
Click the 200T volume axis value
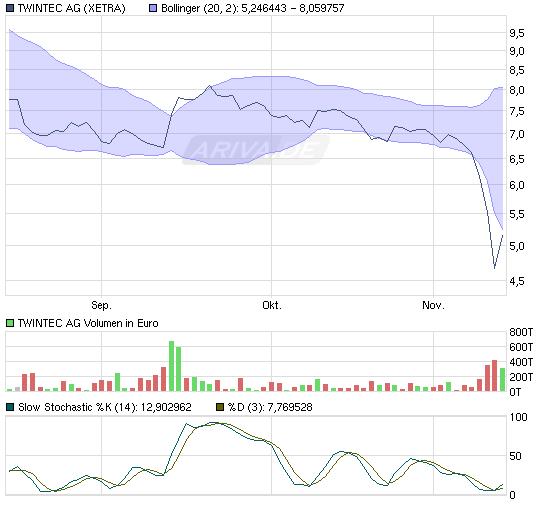(521, 377)
